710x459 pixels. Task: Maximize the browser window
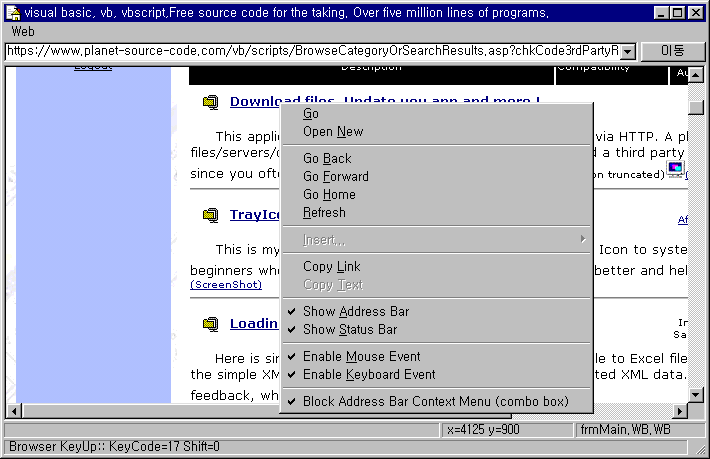(678, 13)
